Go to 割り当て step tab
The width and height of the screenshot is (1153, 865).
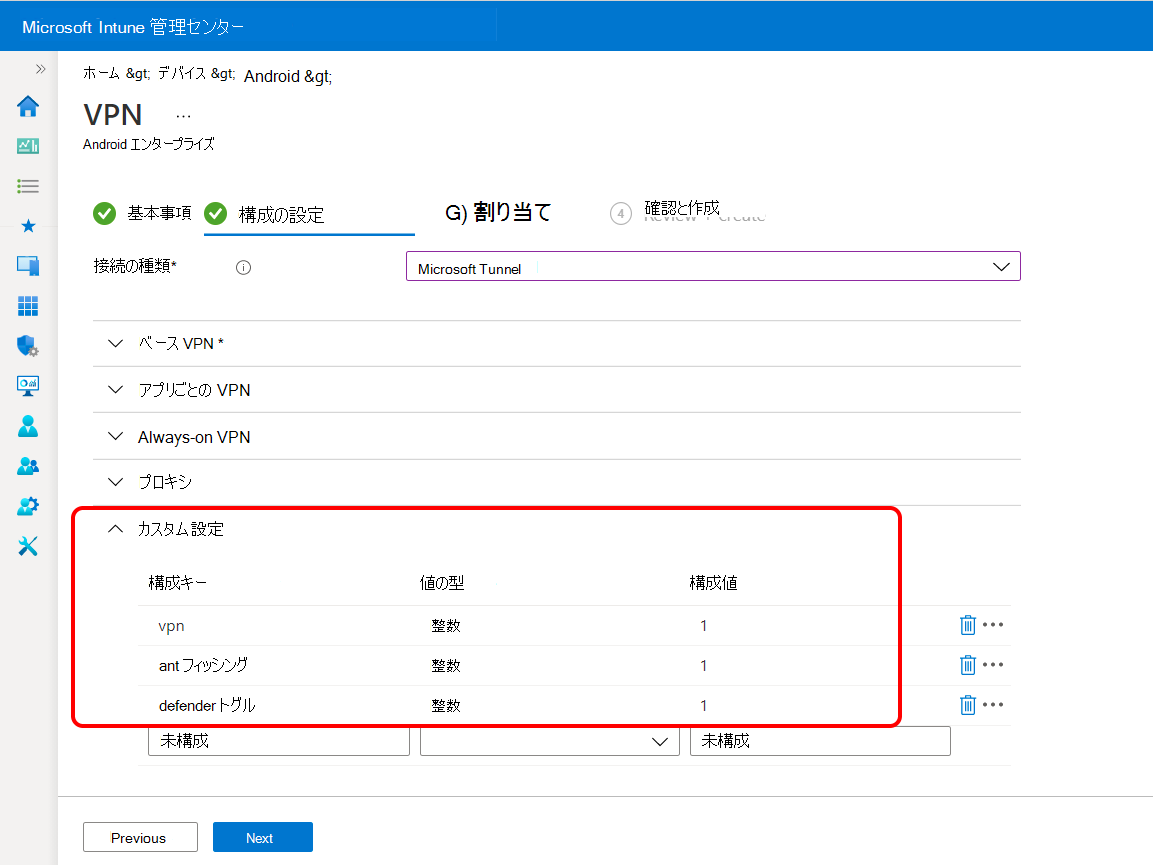498,213
